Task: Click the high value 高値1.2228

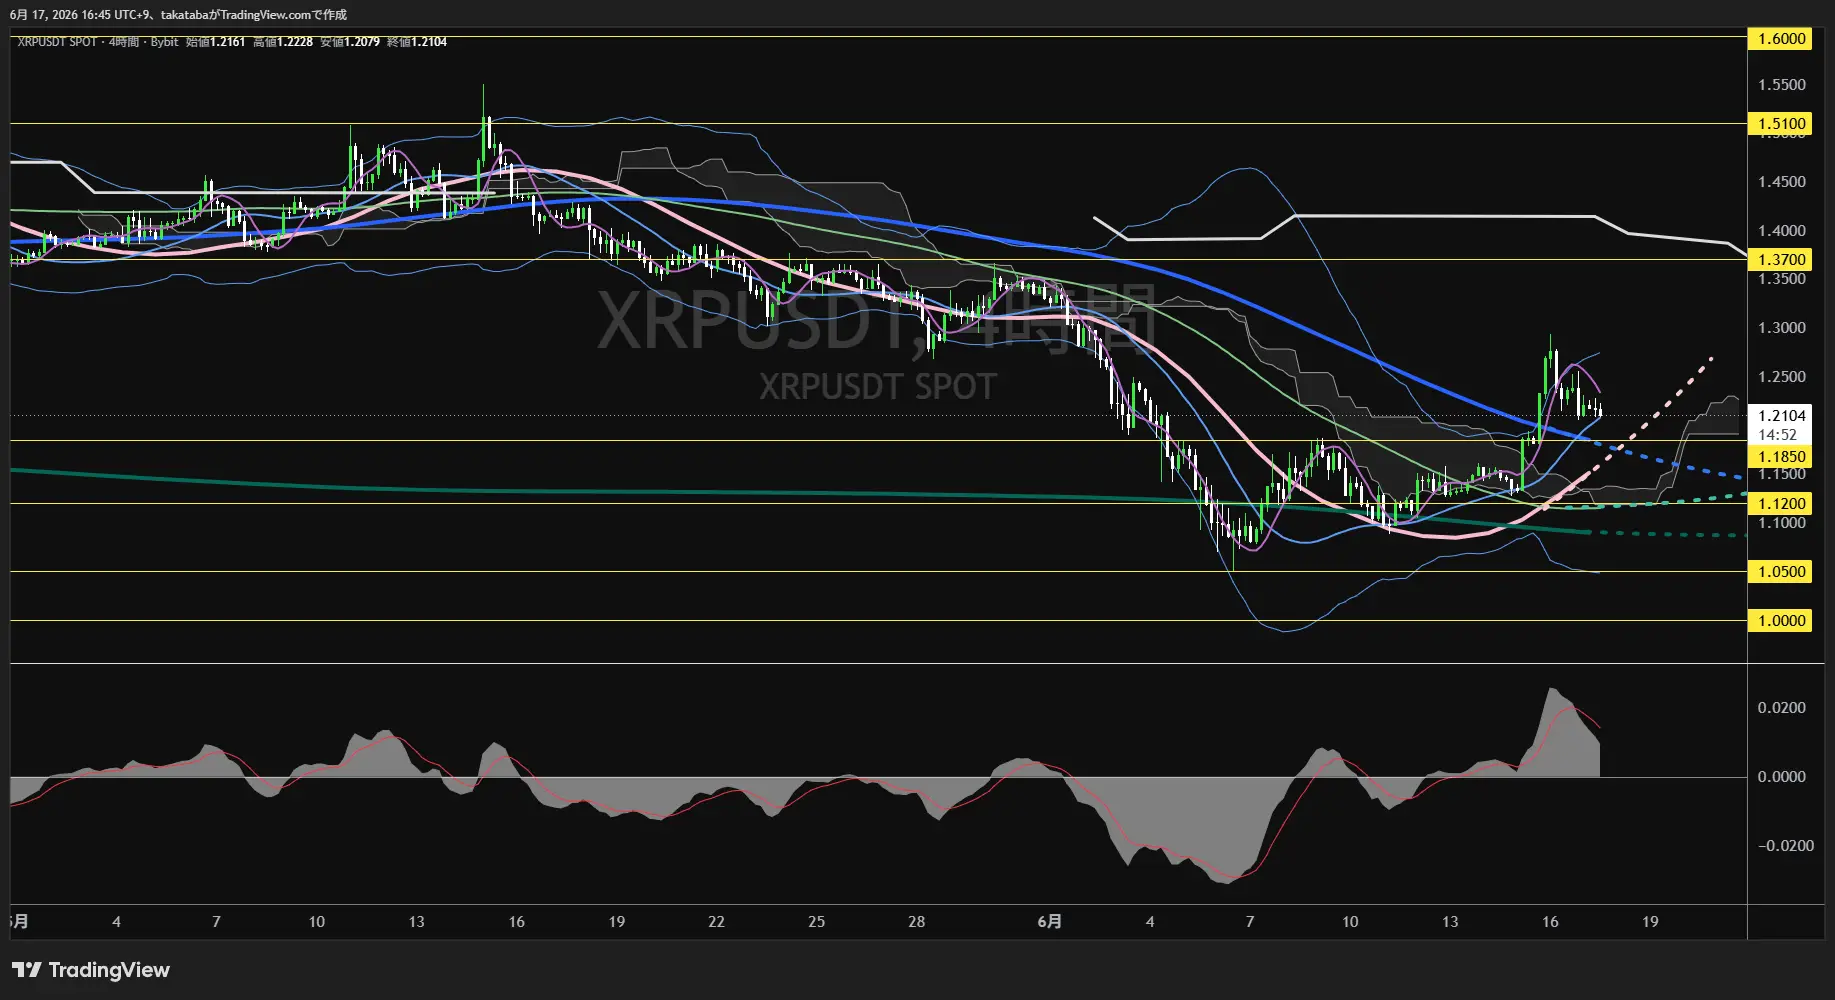Action: click(x=283, y=42)
